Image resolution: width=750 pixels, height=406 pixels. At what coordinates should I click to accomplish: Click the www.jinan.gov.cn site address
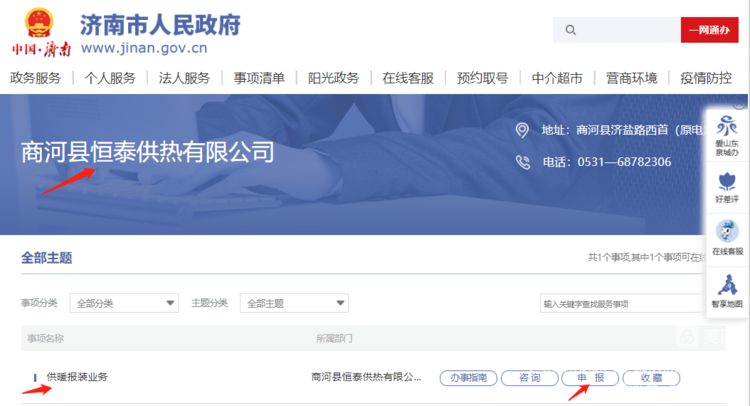point(144,48)
